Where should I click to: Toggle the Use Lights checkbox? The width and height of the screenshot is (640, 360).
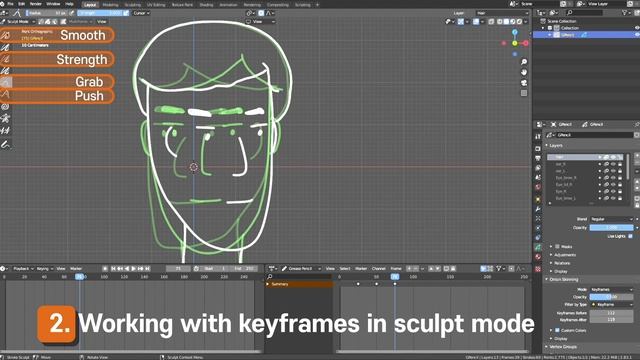[x=630, y=236]
